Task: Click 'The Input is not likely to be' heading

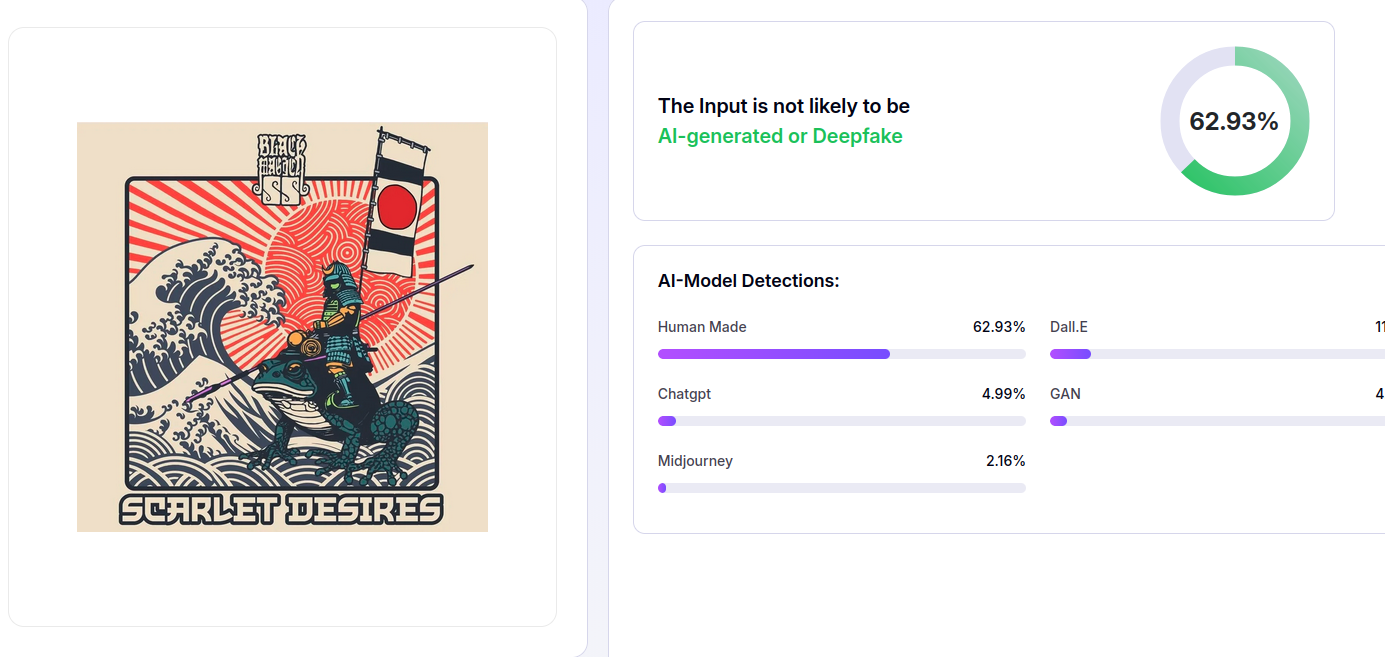Action: [784, 106]
